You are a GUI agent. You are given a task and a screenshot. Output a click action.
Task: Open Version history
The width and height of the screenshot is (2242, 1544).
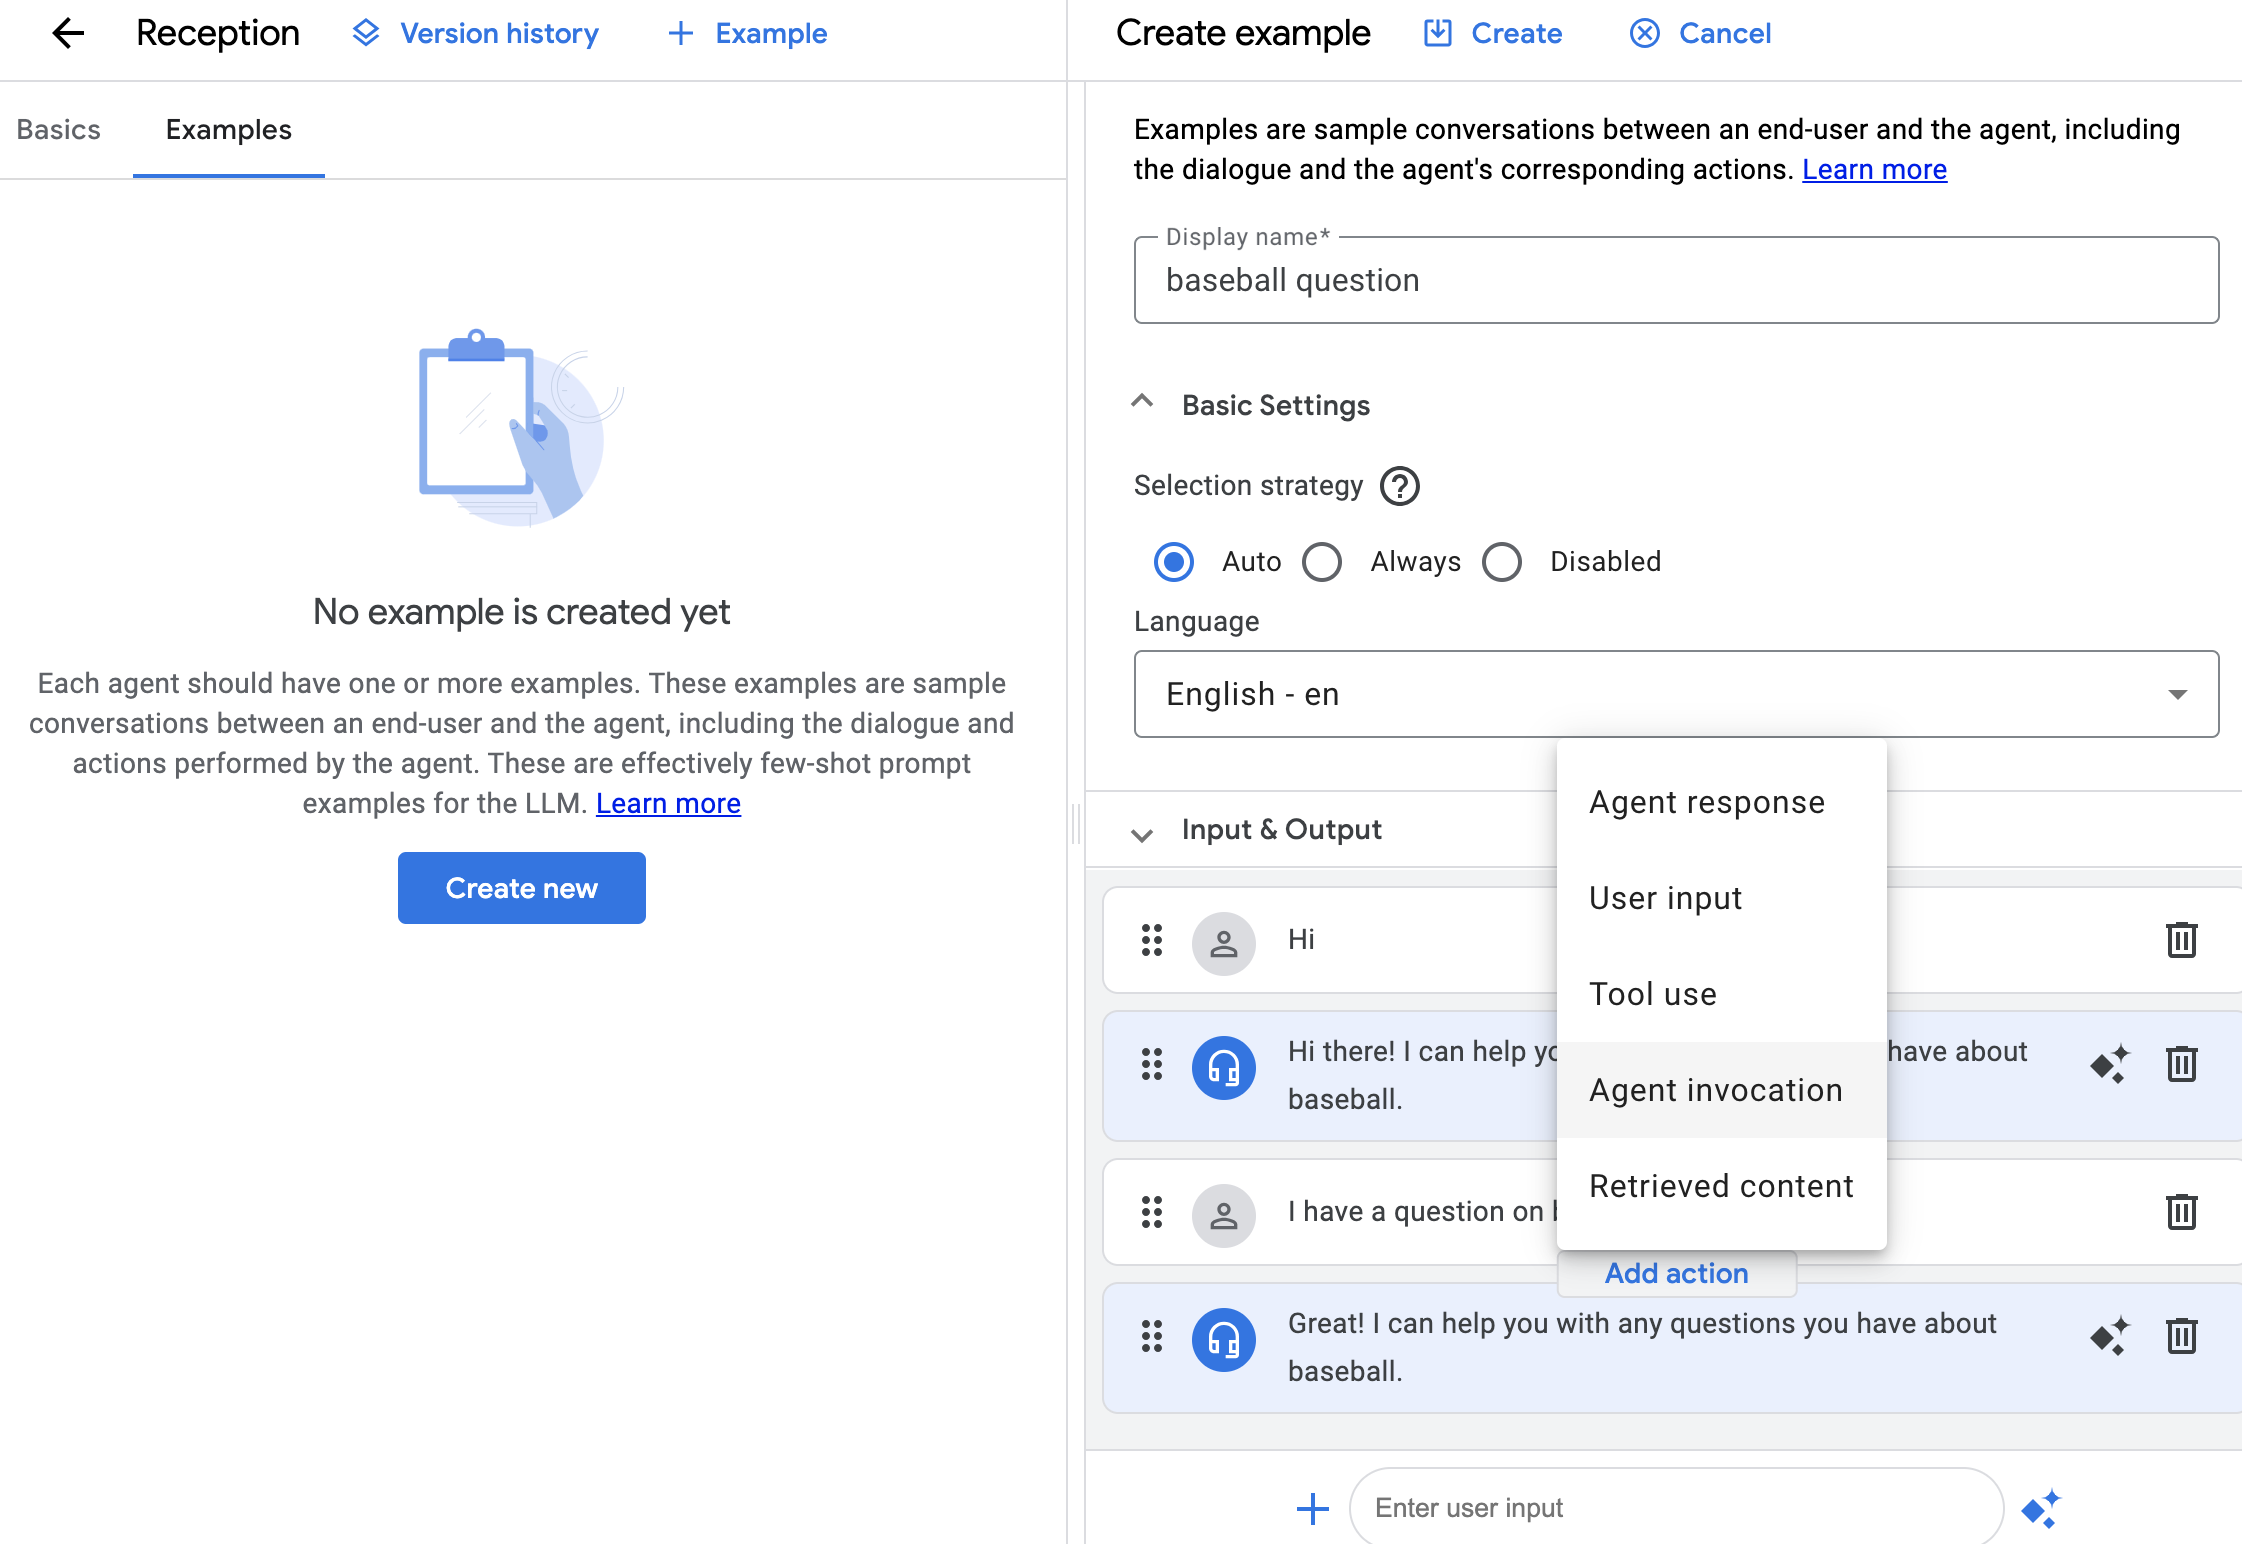(x=476, y=33)
